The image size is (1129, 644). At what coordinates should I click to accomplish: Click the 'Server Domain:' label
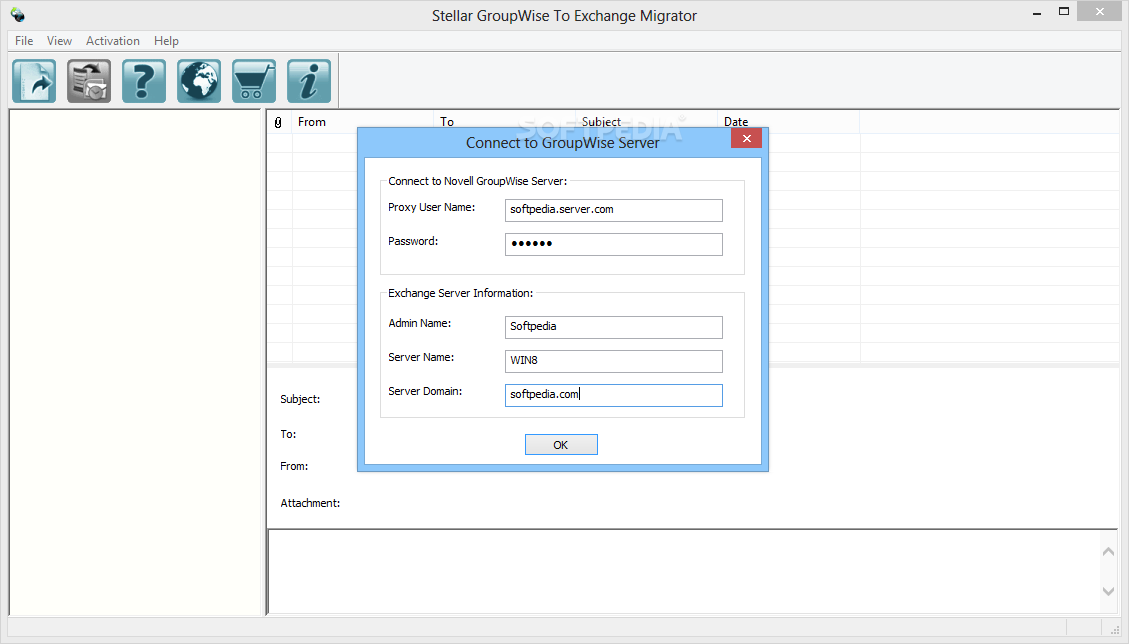(x=425, y=391)
